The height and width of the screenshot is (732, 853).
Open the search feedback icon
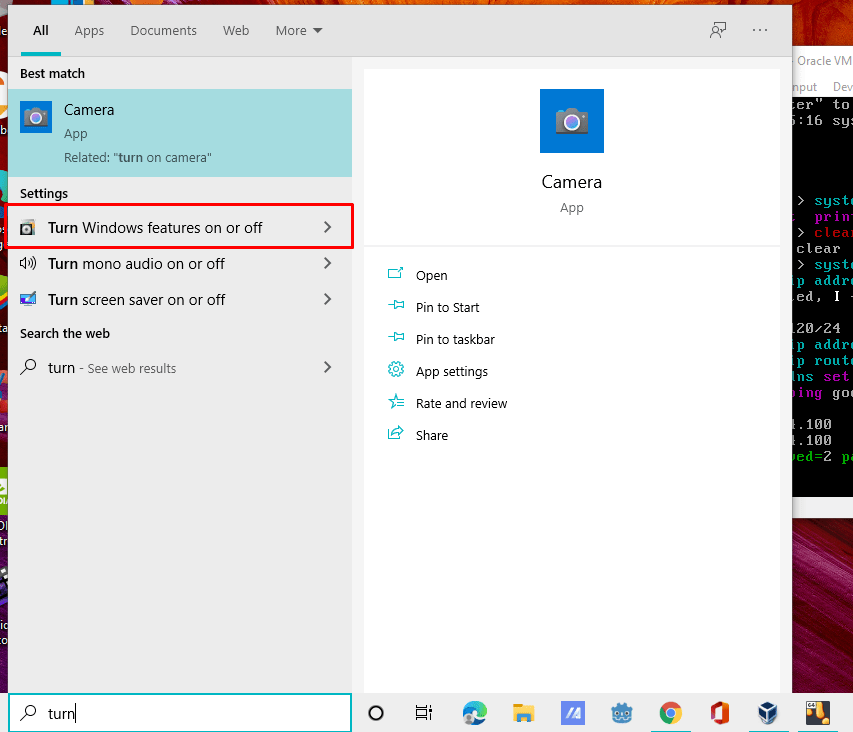pyautogui.click(x=717, y=30)
